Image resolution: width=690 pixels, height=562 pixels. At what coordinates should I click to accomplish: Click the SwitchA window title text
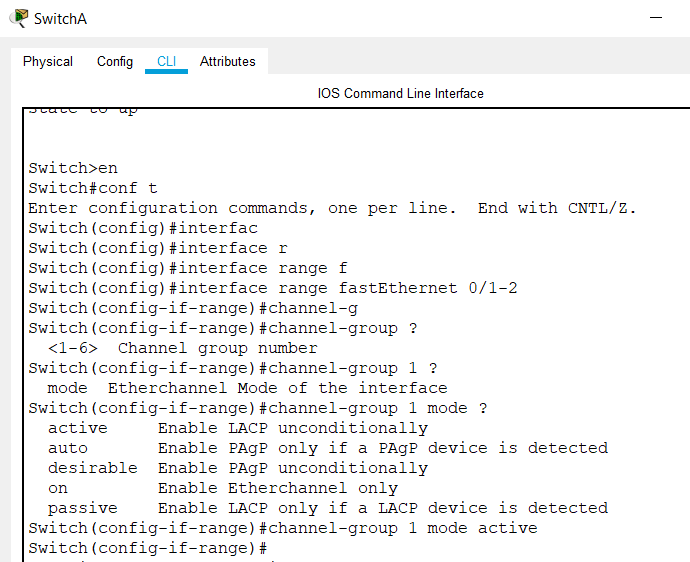pyautogui.click(x=60, y=19)
